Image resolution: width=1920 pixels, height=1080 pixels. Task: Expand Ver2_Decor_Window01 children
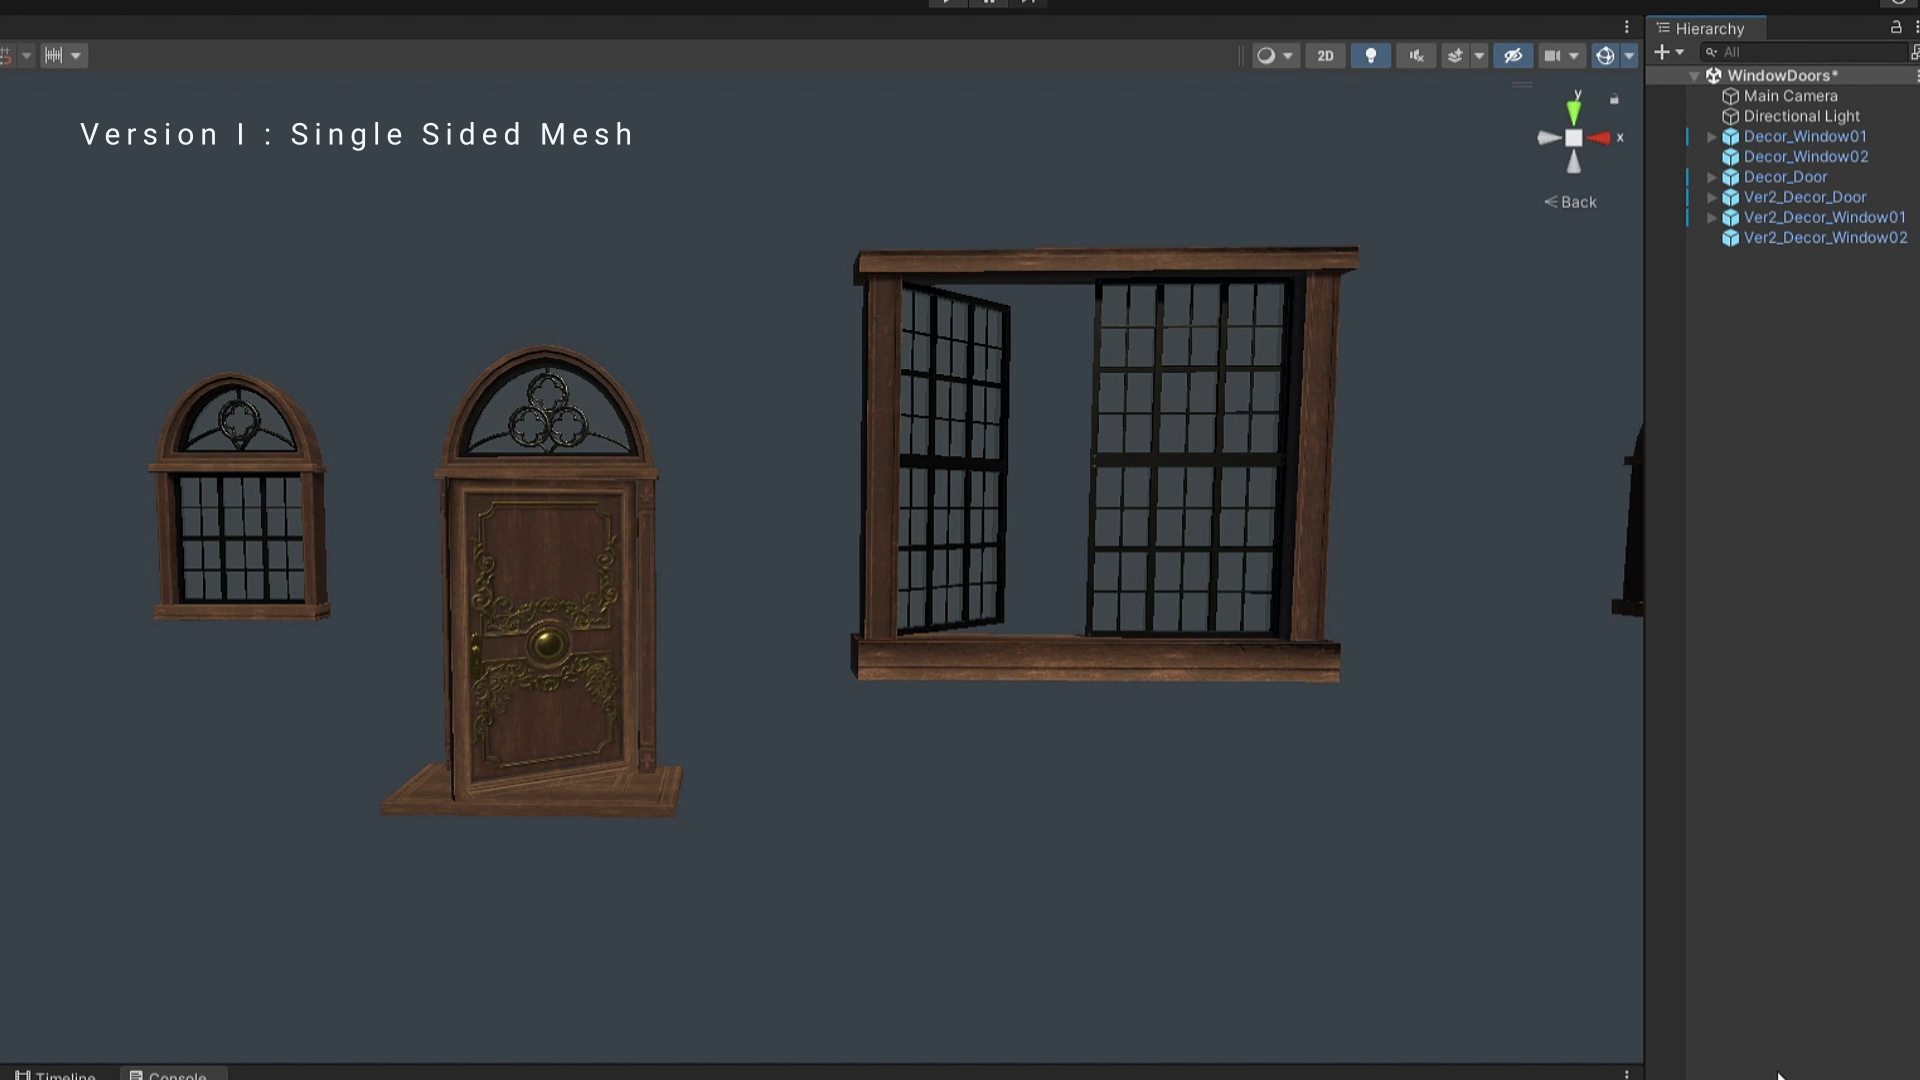click(x=1711, y=217)
